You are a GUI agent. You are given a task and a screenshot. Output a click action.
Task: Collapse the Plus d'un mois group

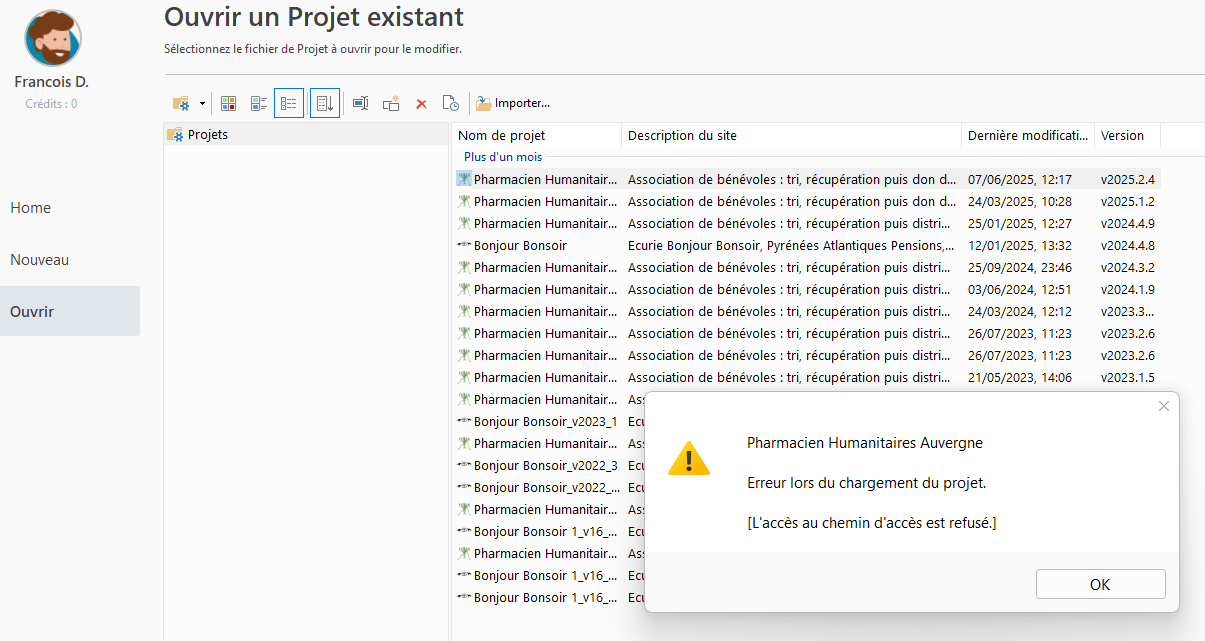503,157
